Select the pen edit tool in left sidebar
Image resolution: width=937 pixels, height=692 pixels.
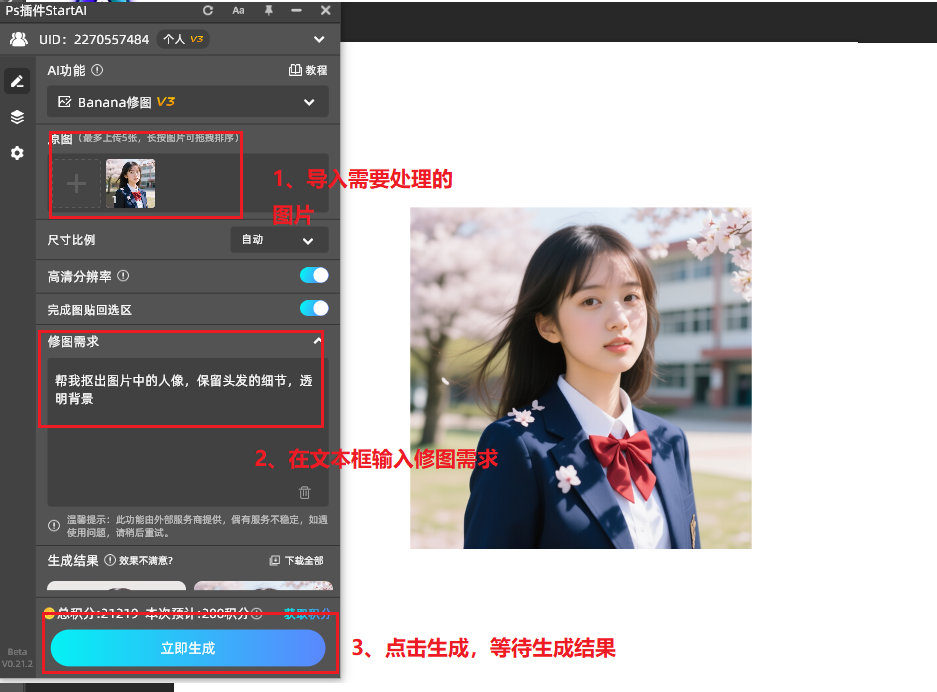(16, 80)
